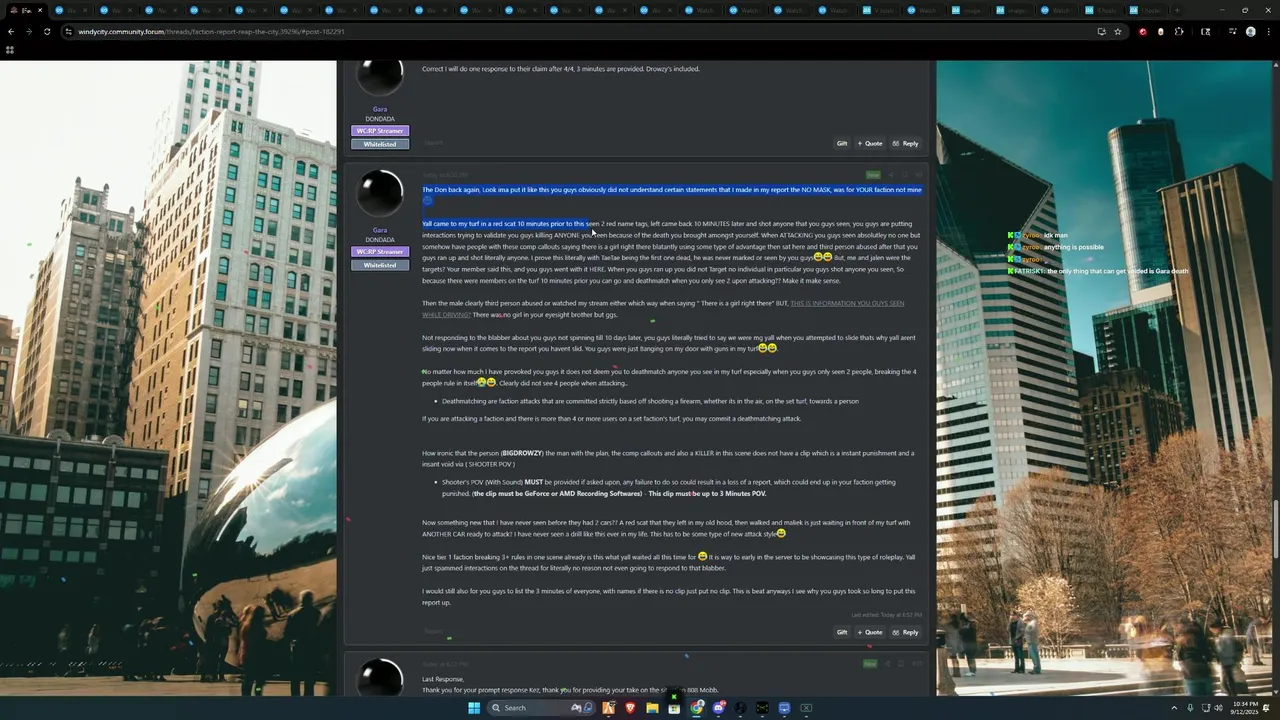View site information icon in address bar
The height and width of the screenshot is (720, 1280).
click(68, 31)
